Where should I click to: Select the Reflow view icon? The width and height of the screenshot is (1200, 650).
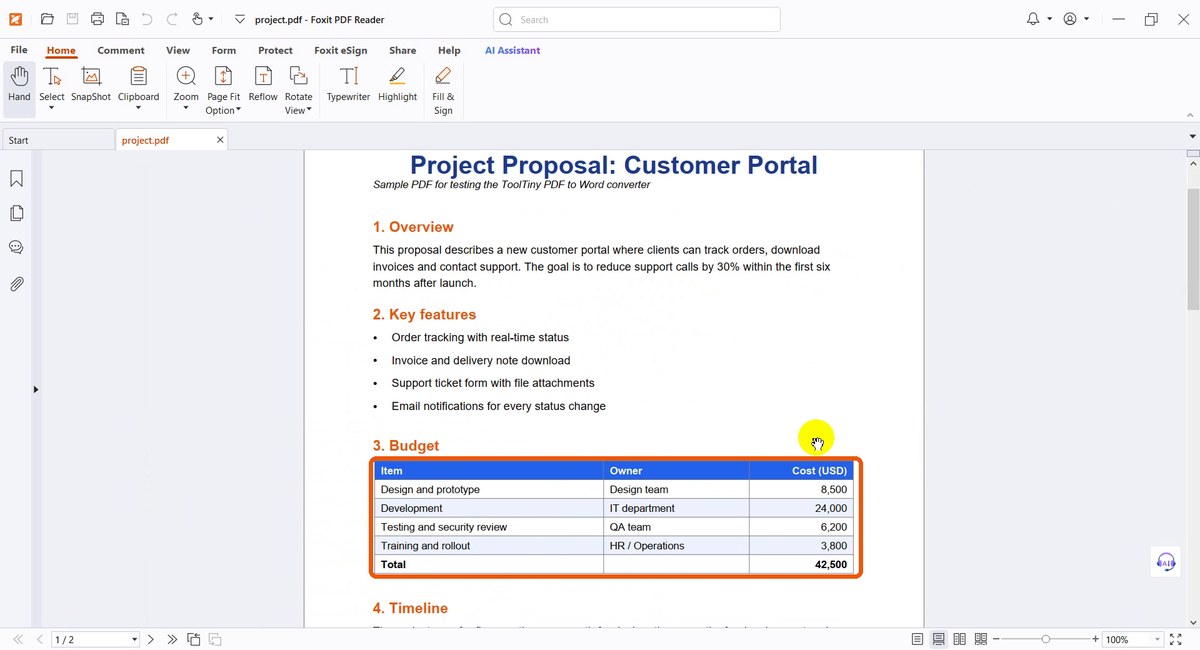click(263, 84)
